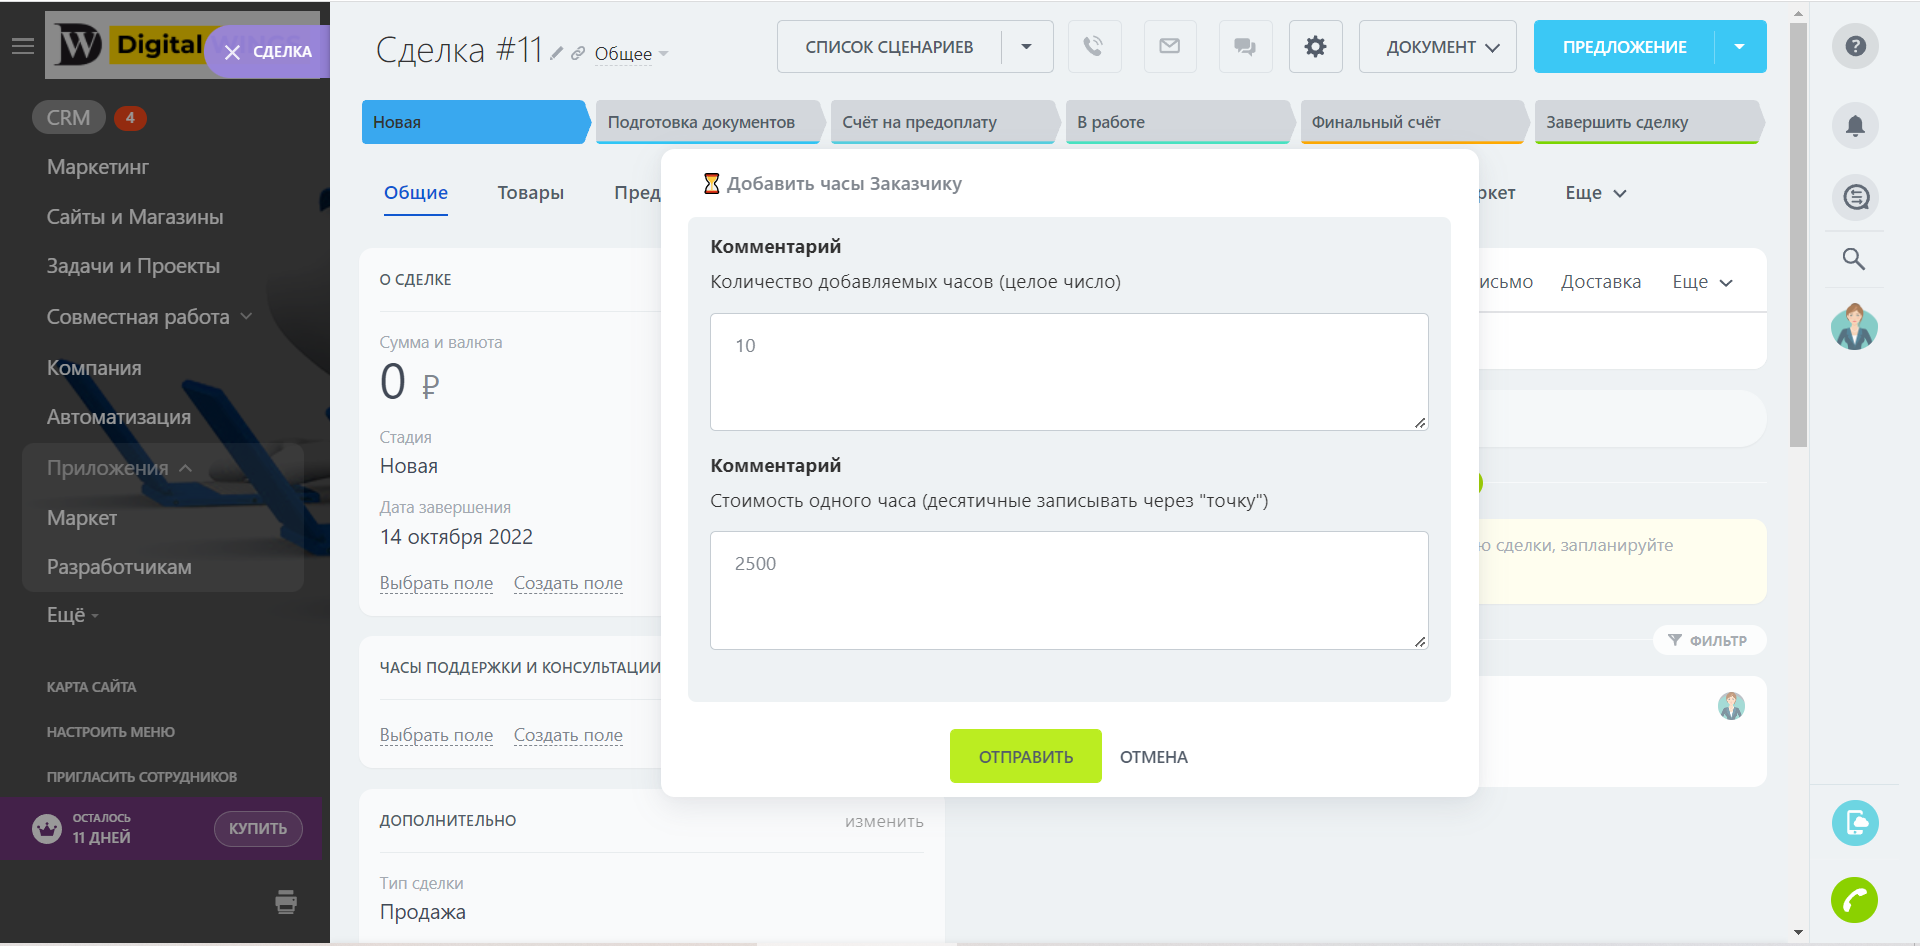Select the Подготовка документов stage
Screen dimensions: 1920x946
click(709, 122)
